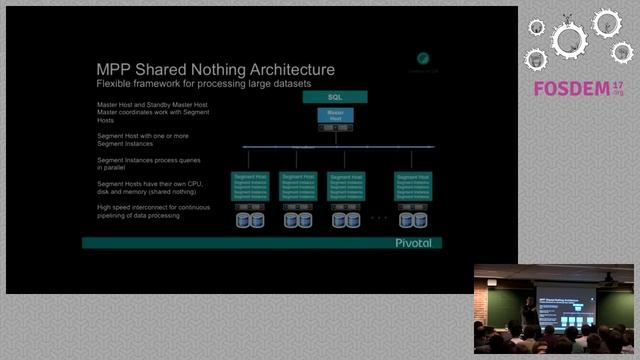Click "Segment Hosts have their own CPU" text

[x=150, y=184]
